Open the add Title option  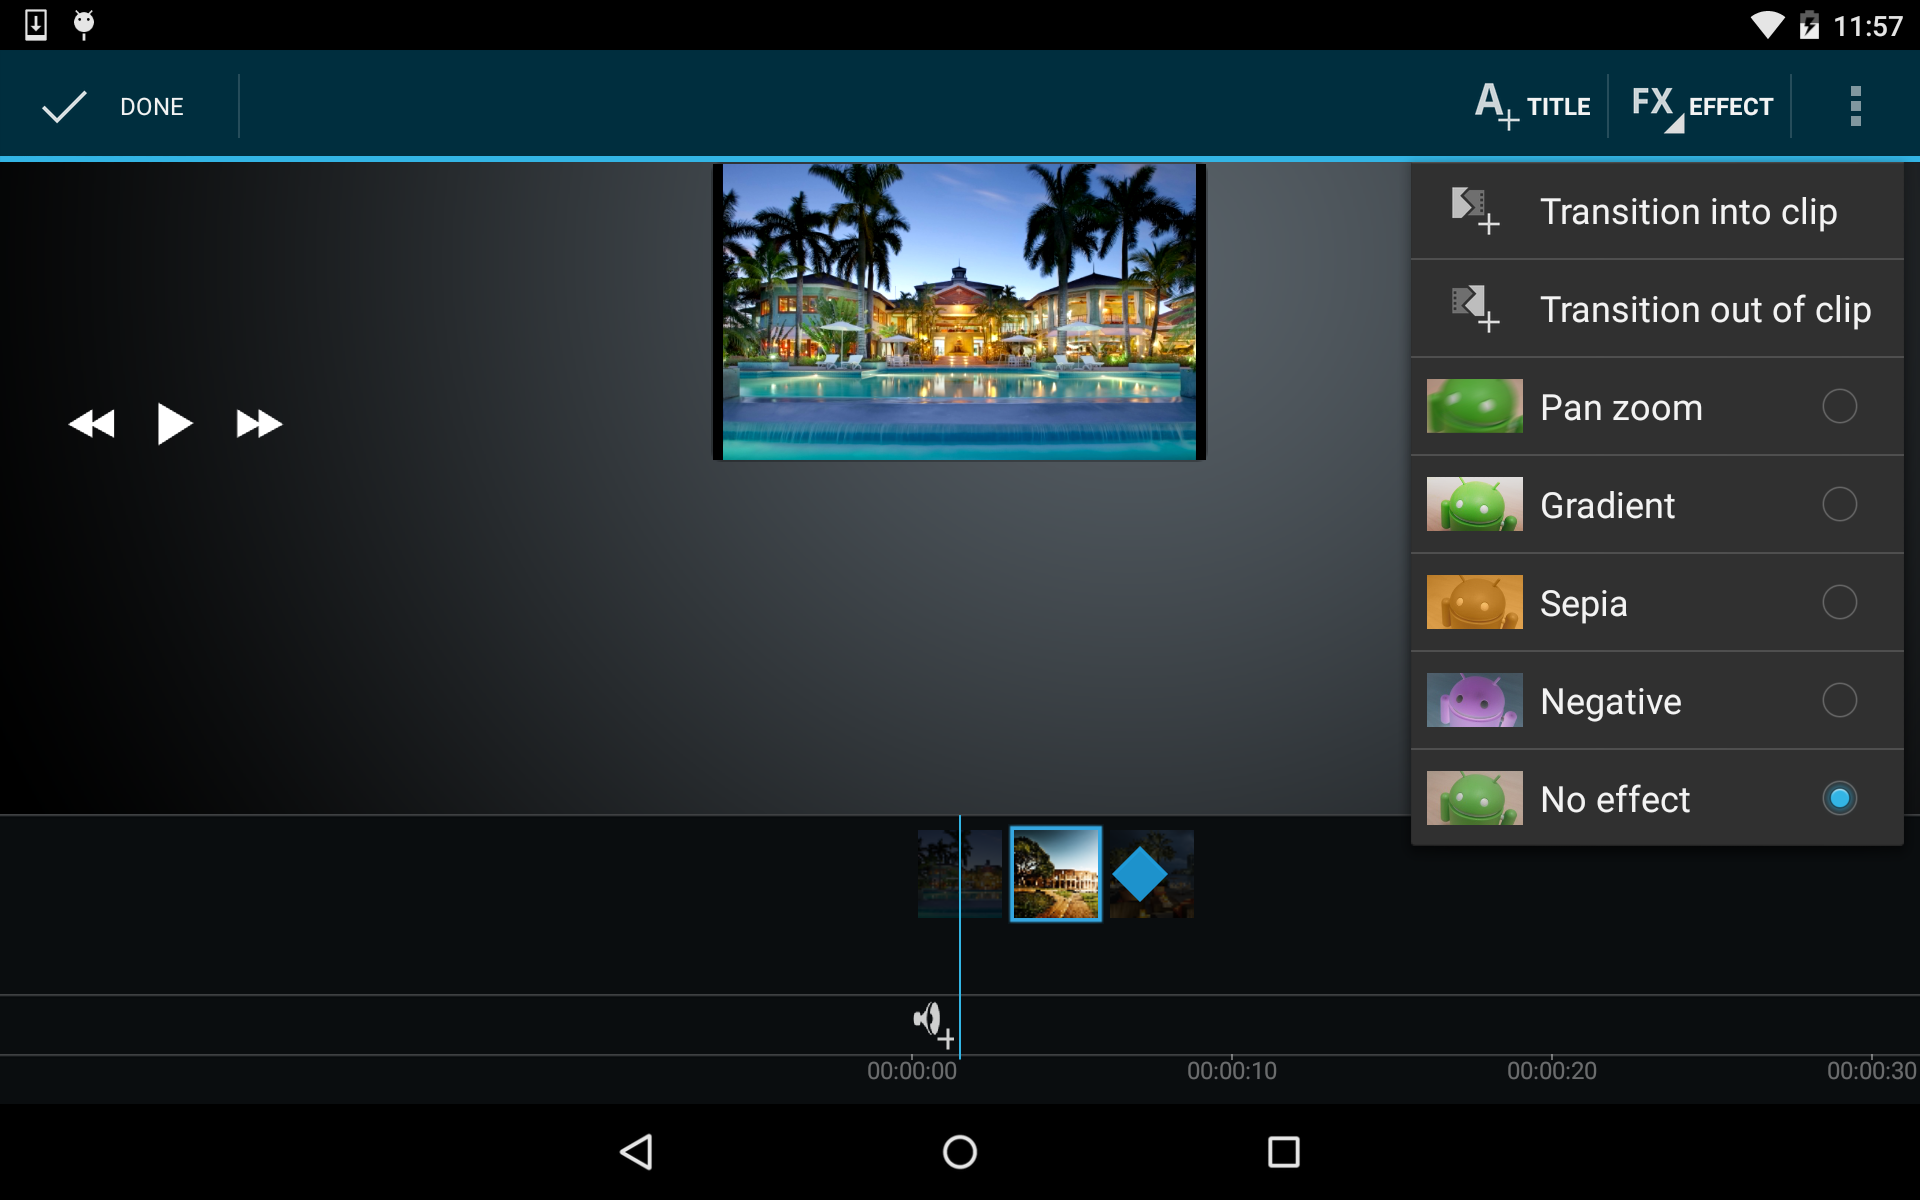[1532, 106]
